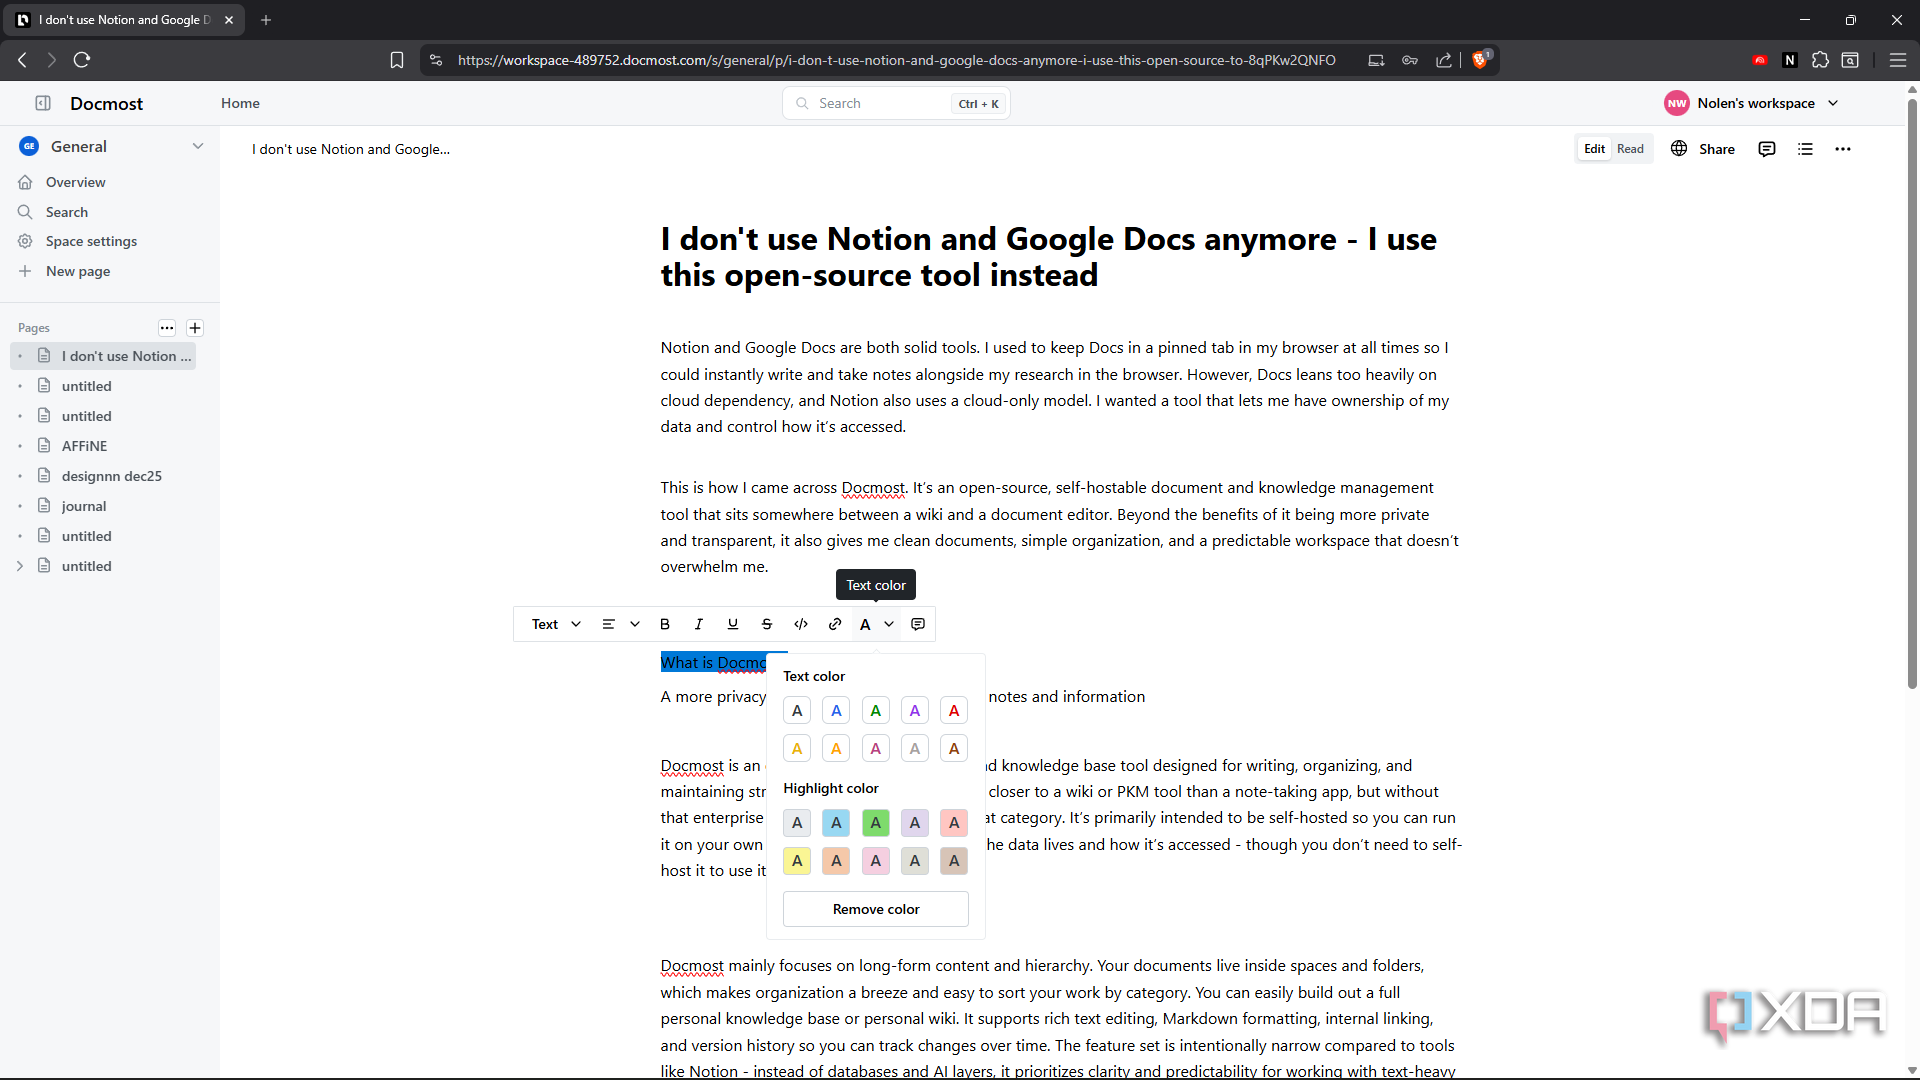Screen dimensions: 1920x1080
Task: Pick the yellow highlight color swatch
Action: [797, 861]
